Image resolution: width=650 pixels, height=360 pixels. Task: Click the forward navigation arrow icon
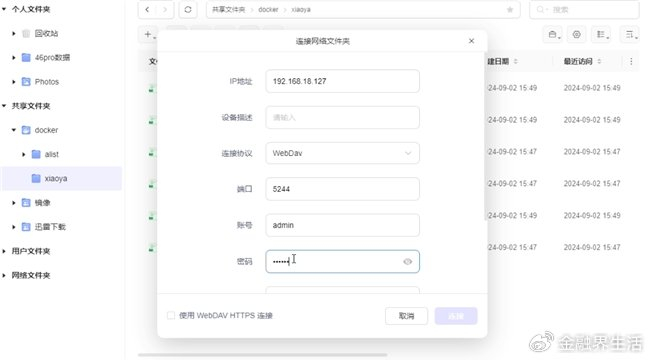coord(165,10)
